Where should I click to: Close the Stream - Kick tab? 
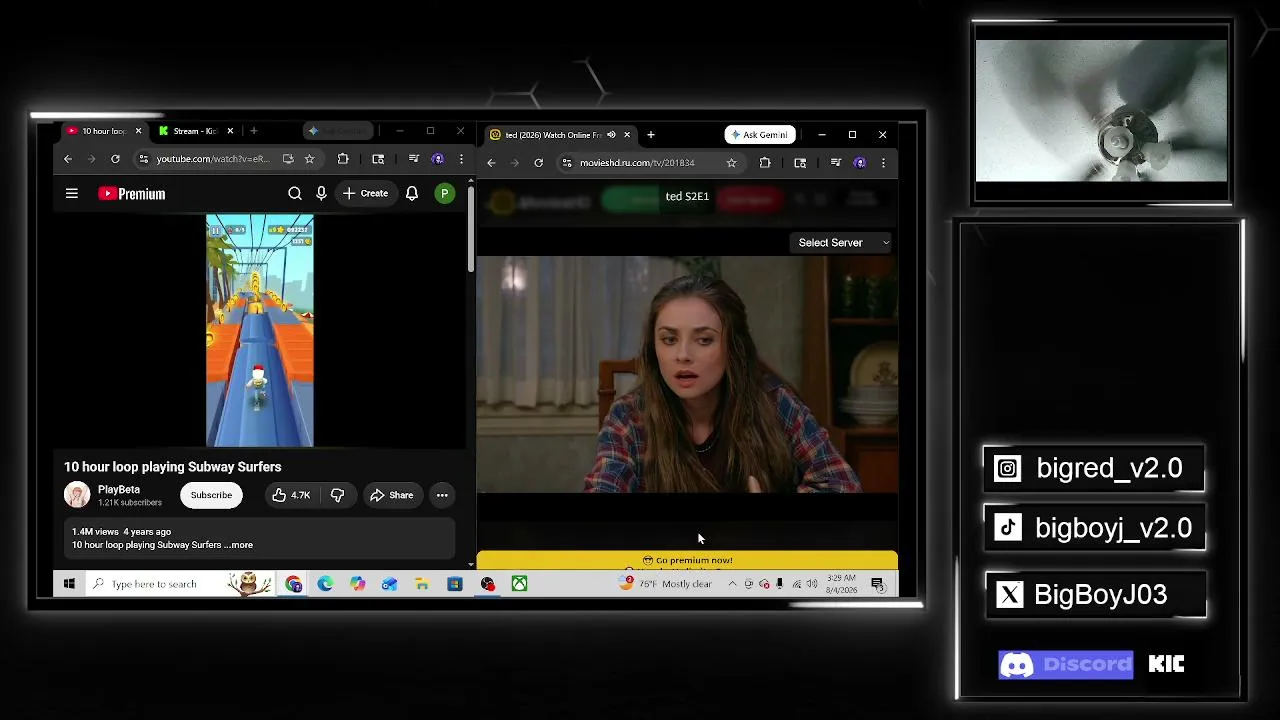(230, 131)
